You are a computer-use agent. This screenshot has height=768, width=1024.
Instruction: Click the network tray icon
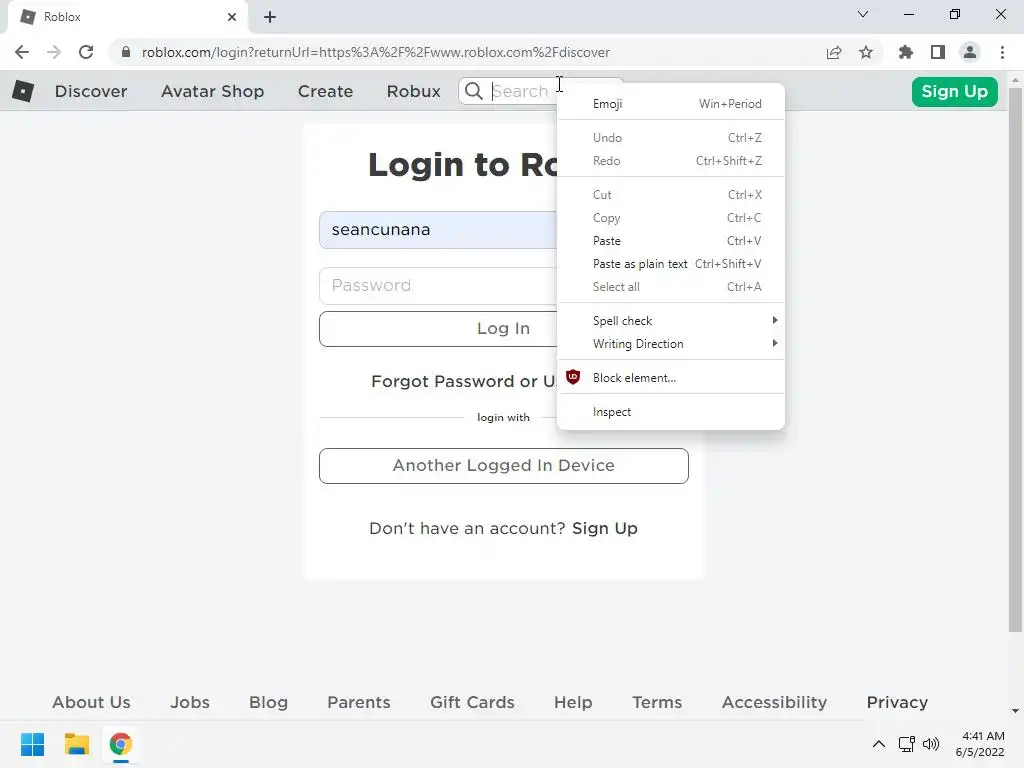click(906, 744)
